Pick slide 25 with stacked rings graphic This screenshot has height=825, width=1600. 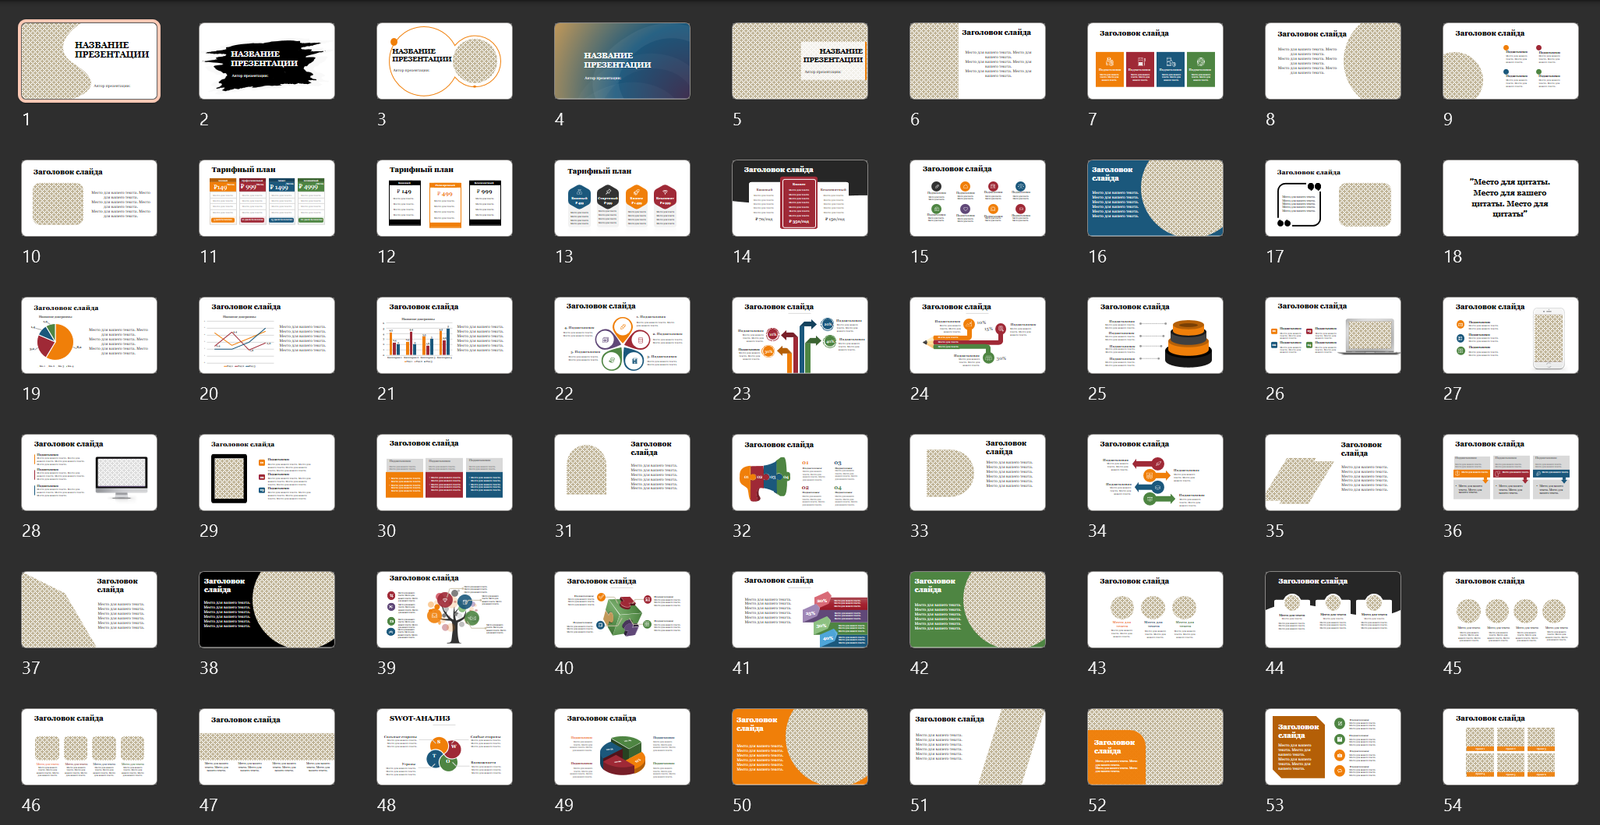pyautogui.click(x=1155, y=335)
